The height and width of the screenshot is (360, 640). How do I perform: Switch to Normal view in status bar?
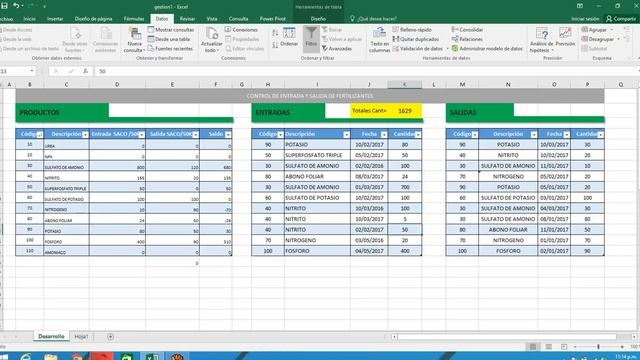533,347
